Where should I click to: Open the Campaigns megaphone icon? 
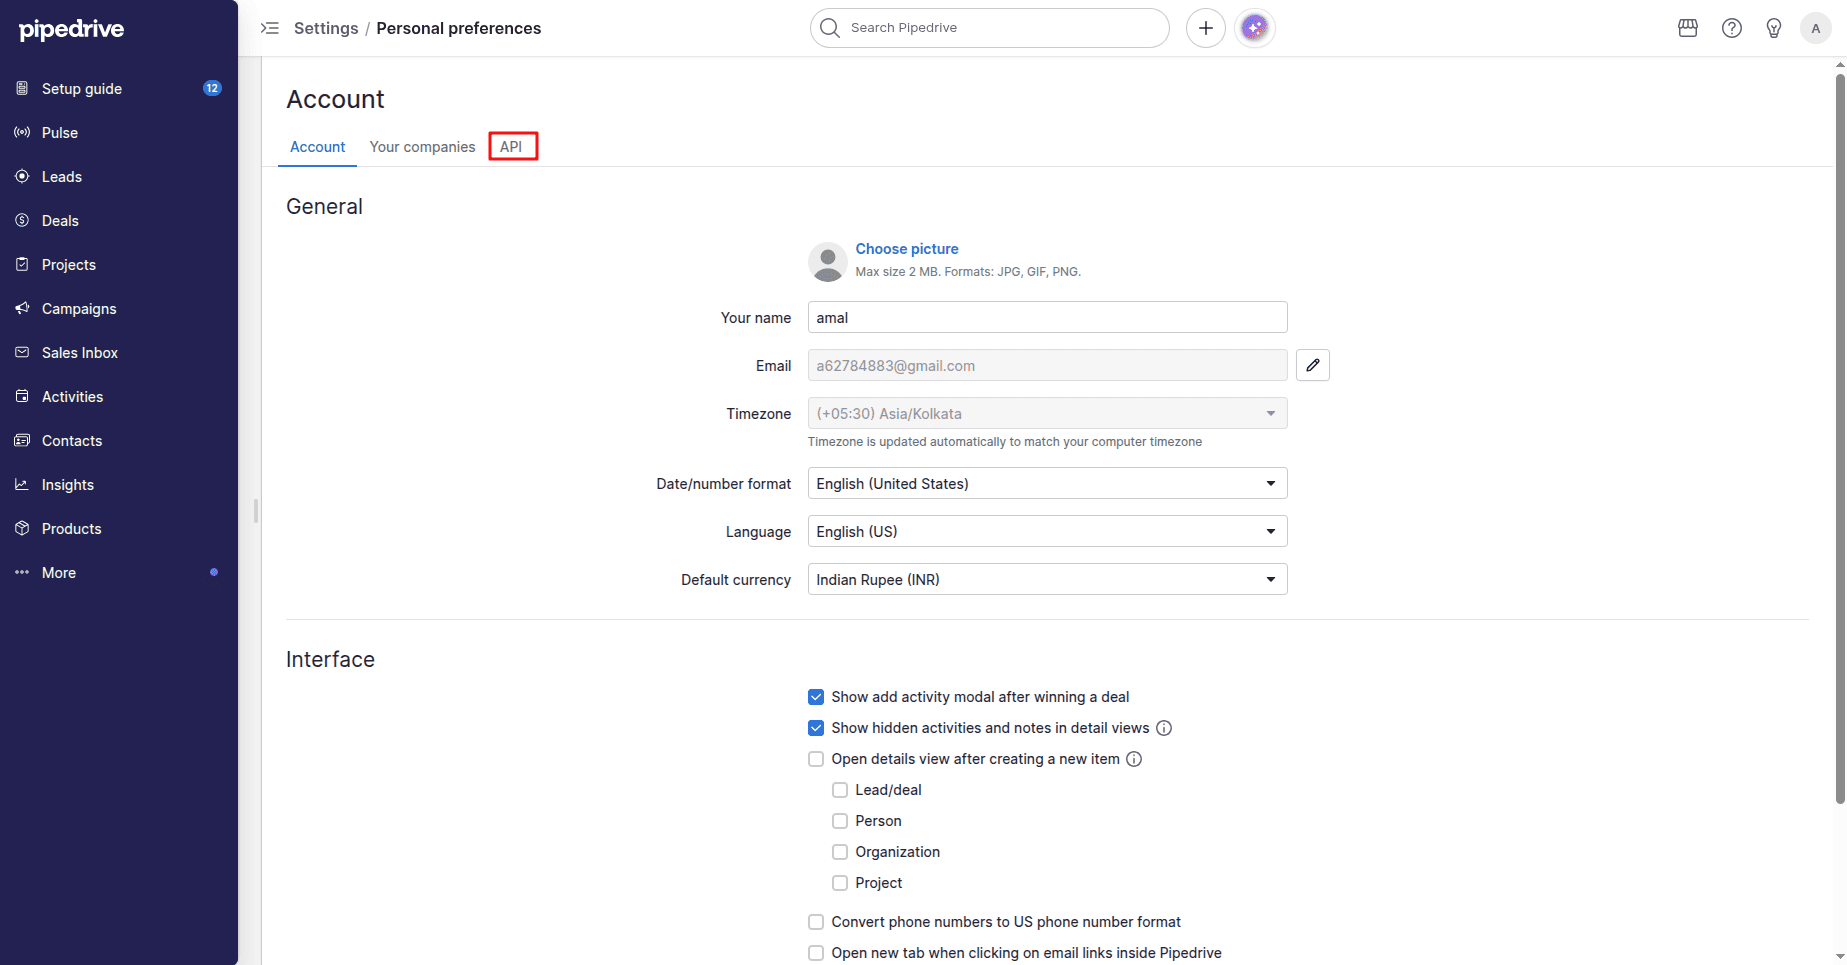click(22, 308)
